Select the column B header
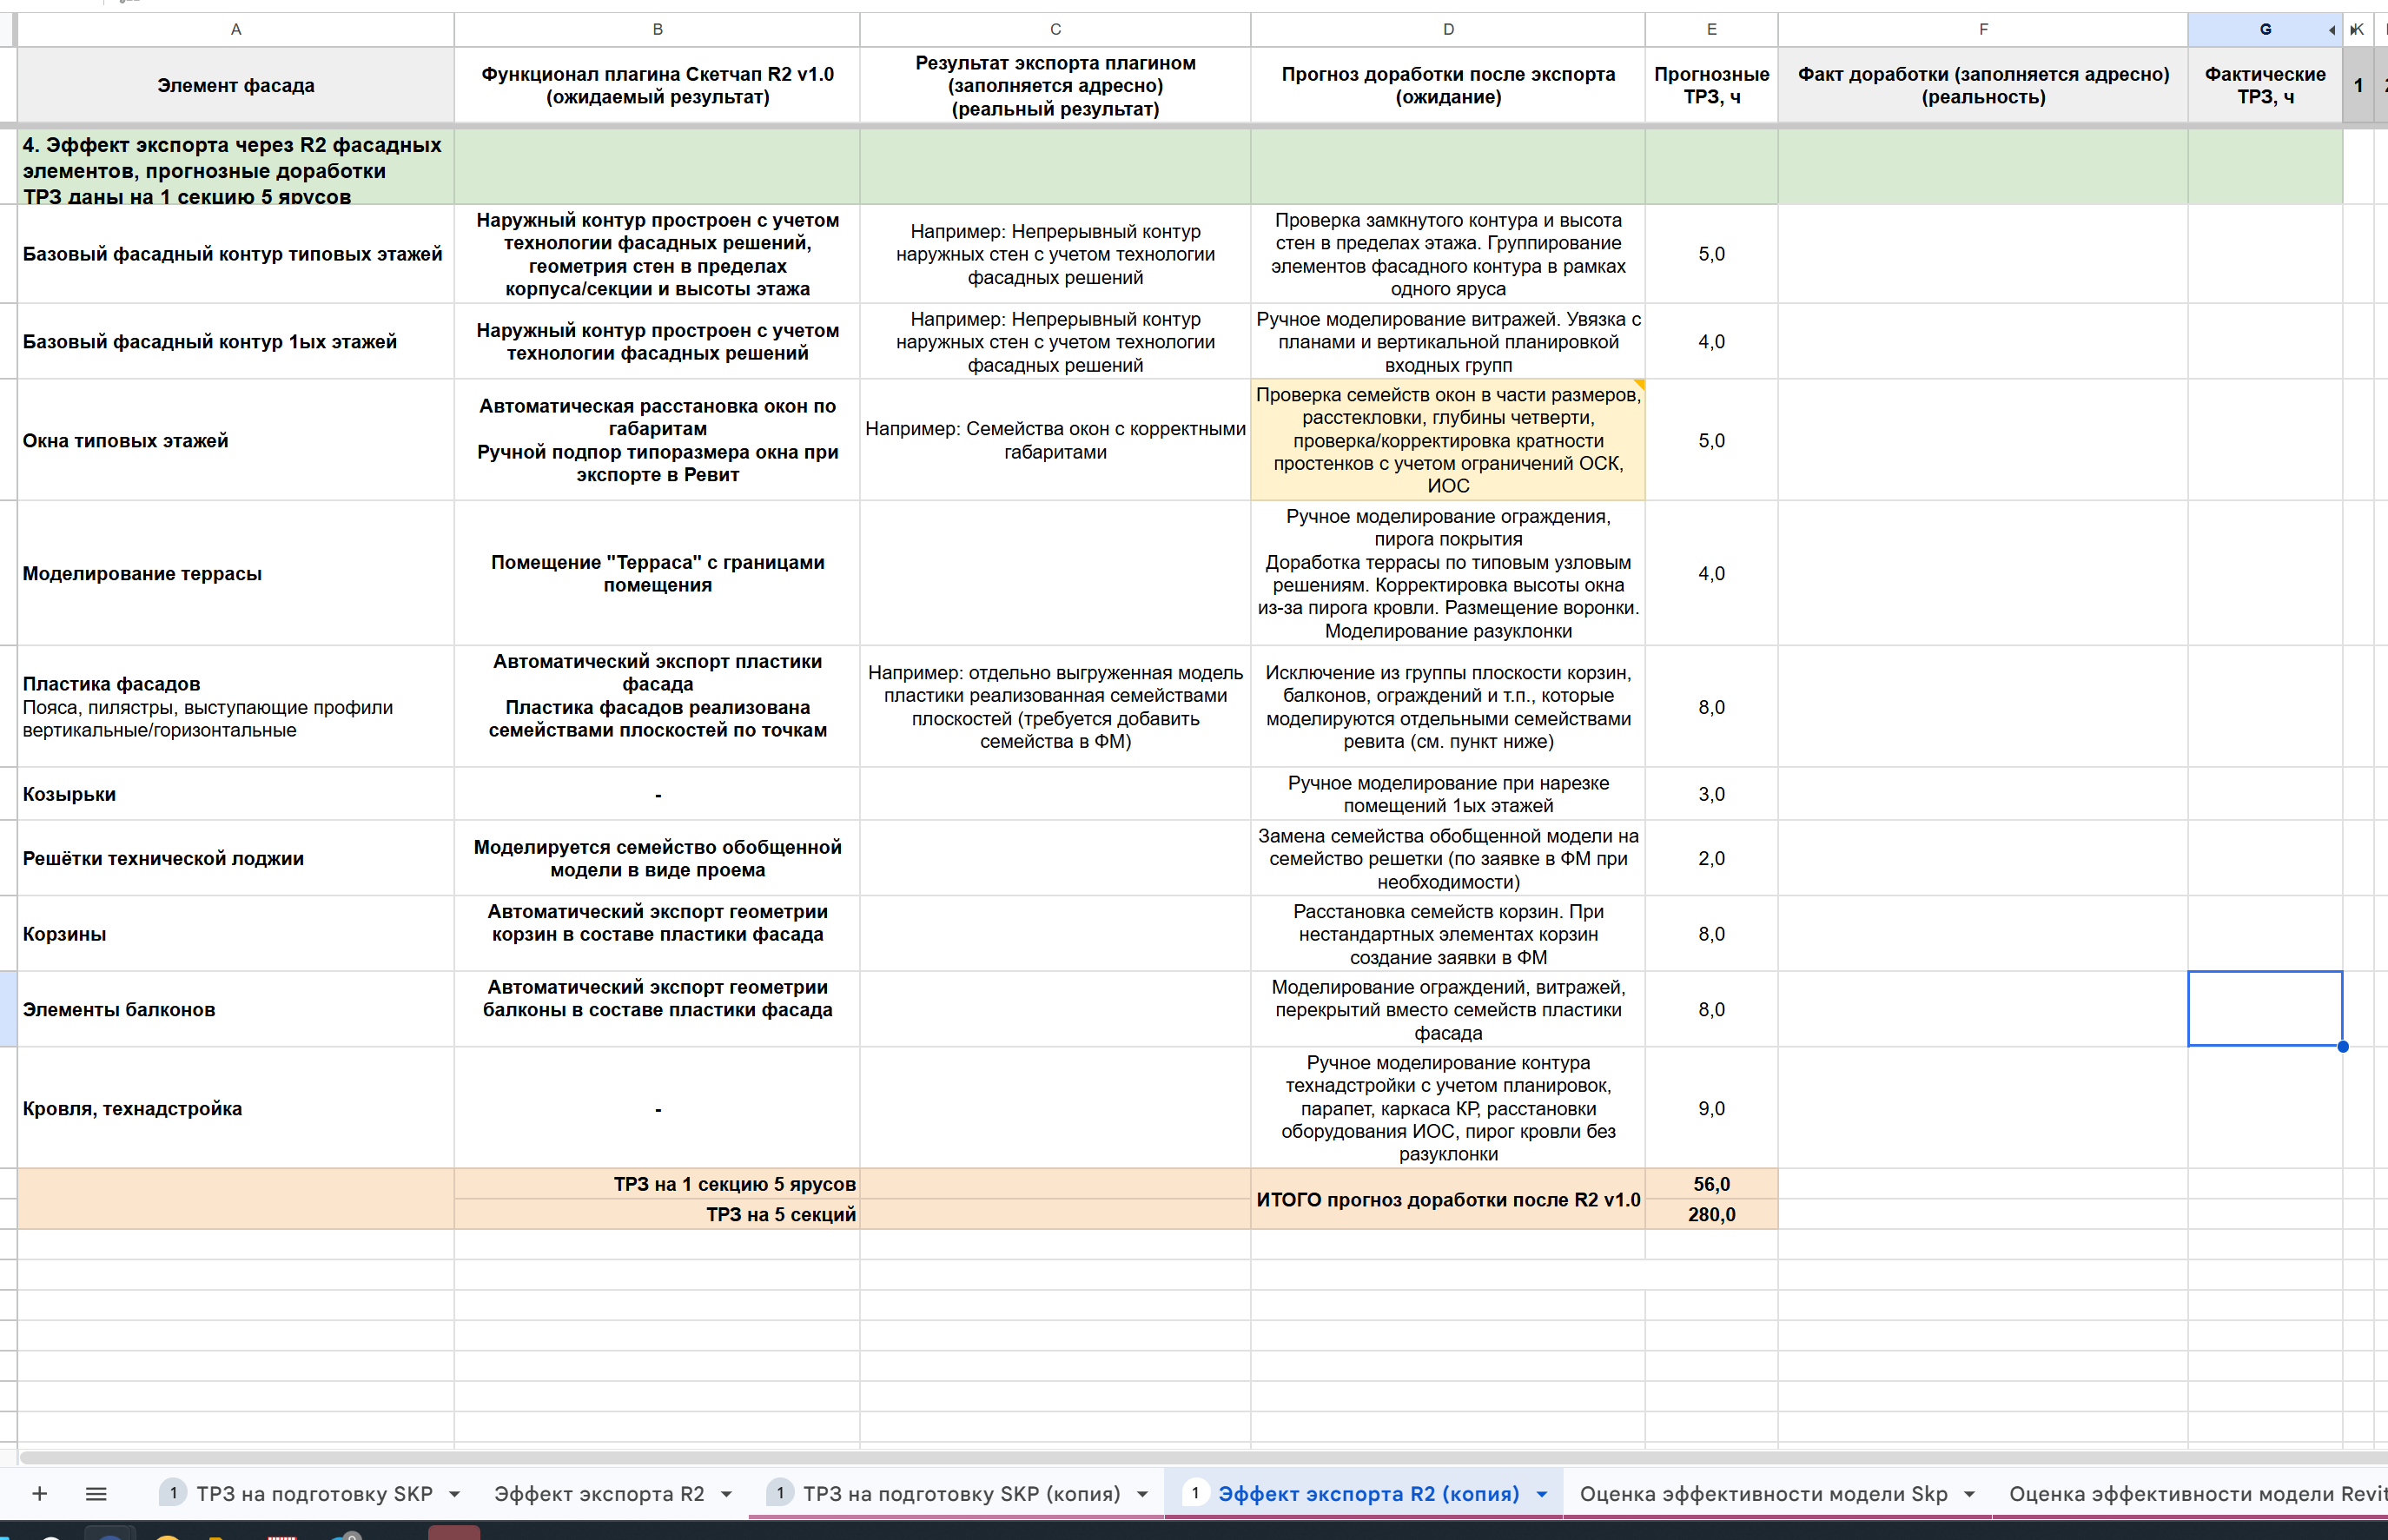This screenshot has height=1540, width=2388. pos(657,30)
